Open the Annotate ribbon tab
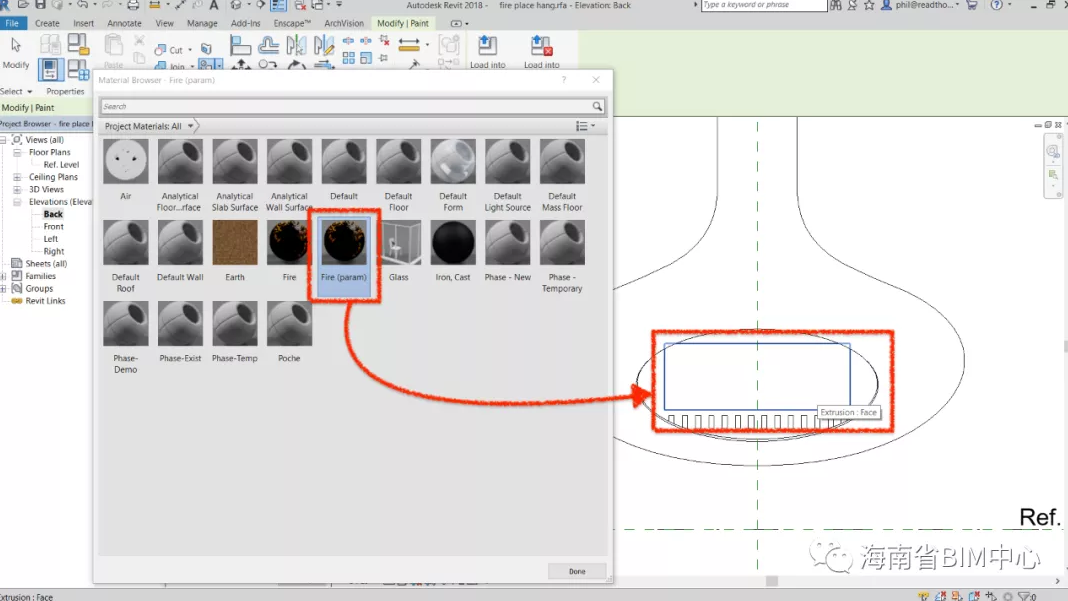 point(124,23)
